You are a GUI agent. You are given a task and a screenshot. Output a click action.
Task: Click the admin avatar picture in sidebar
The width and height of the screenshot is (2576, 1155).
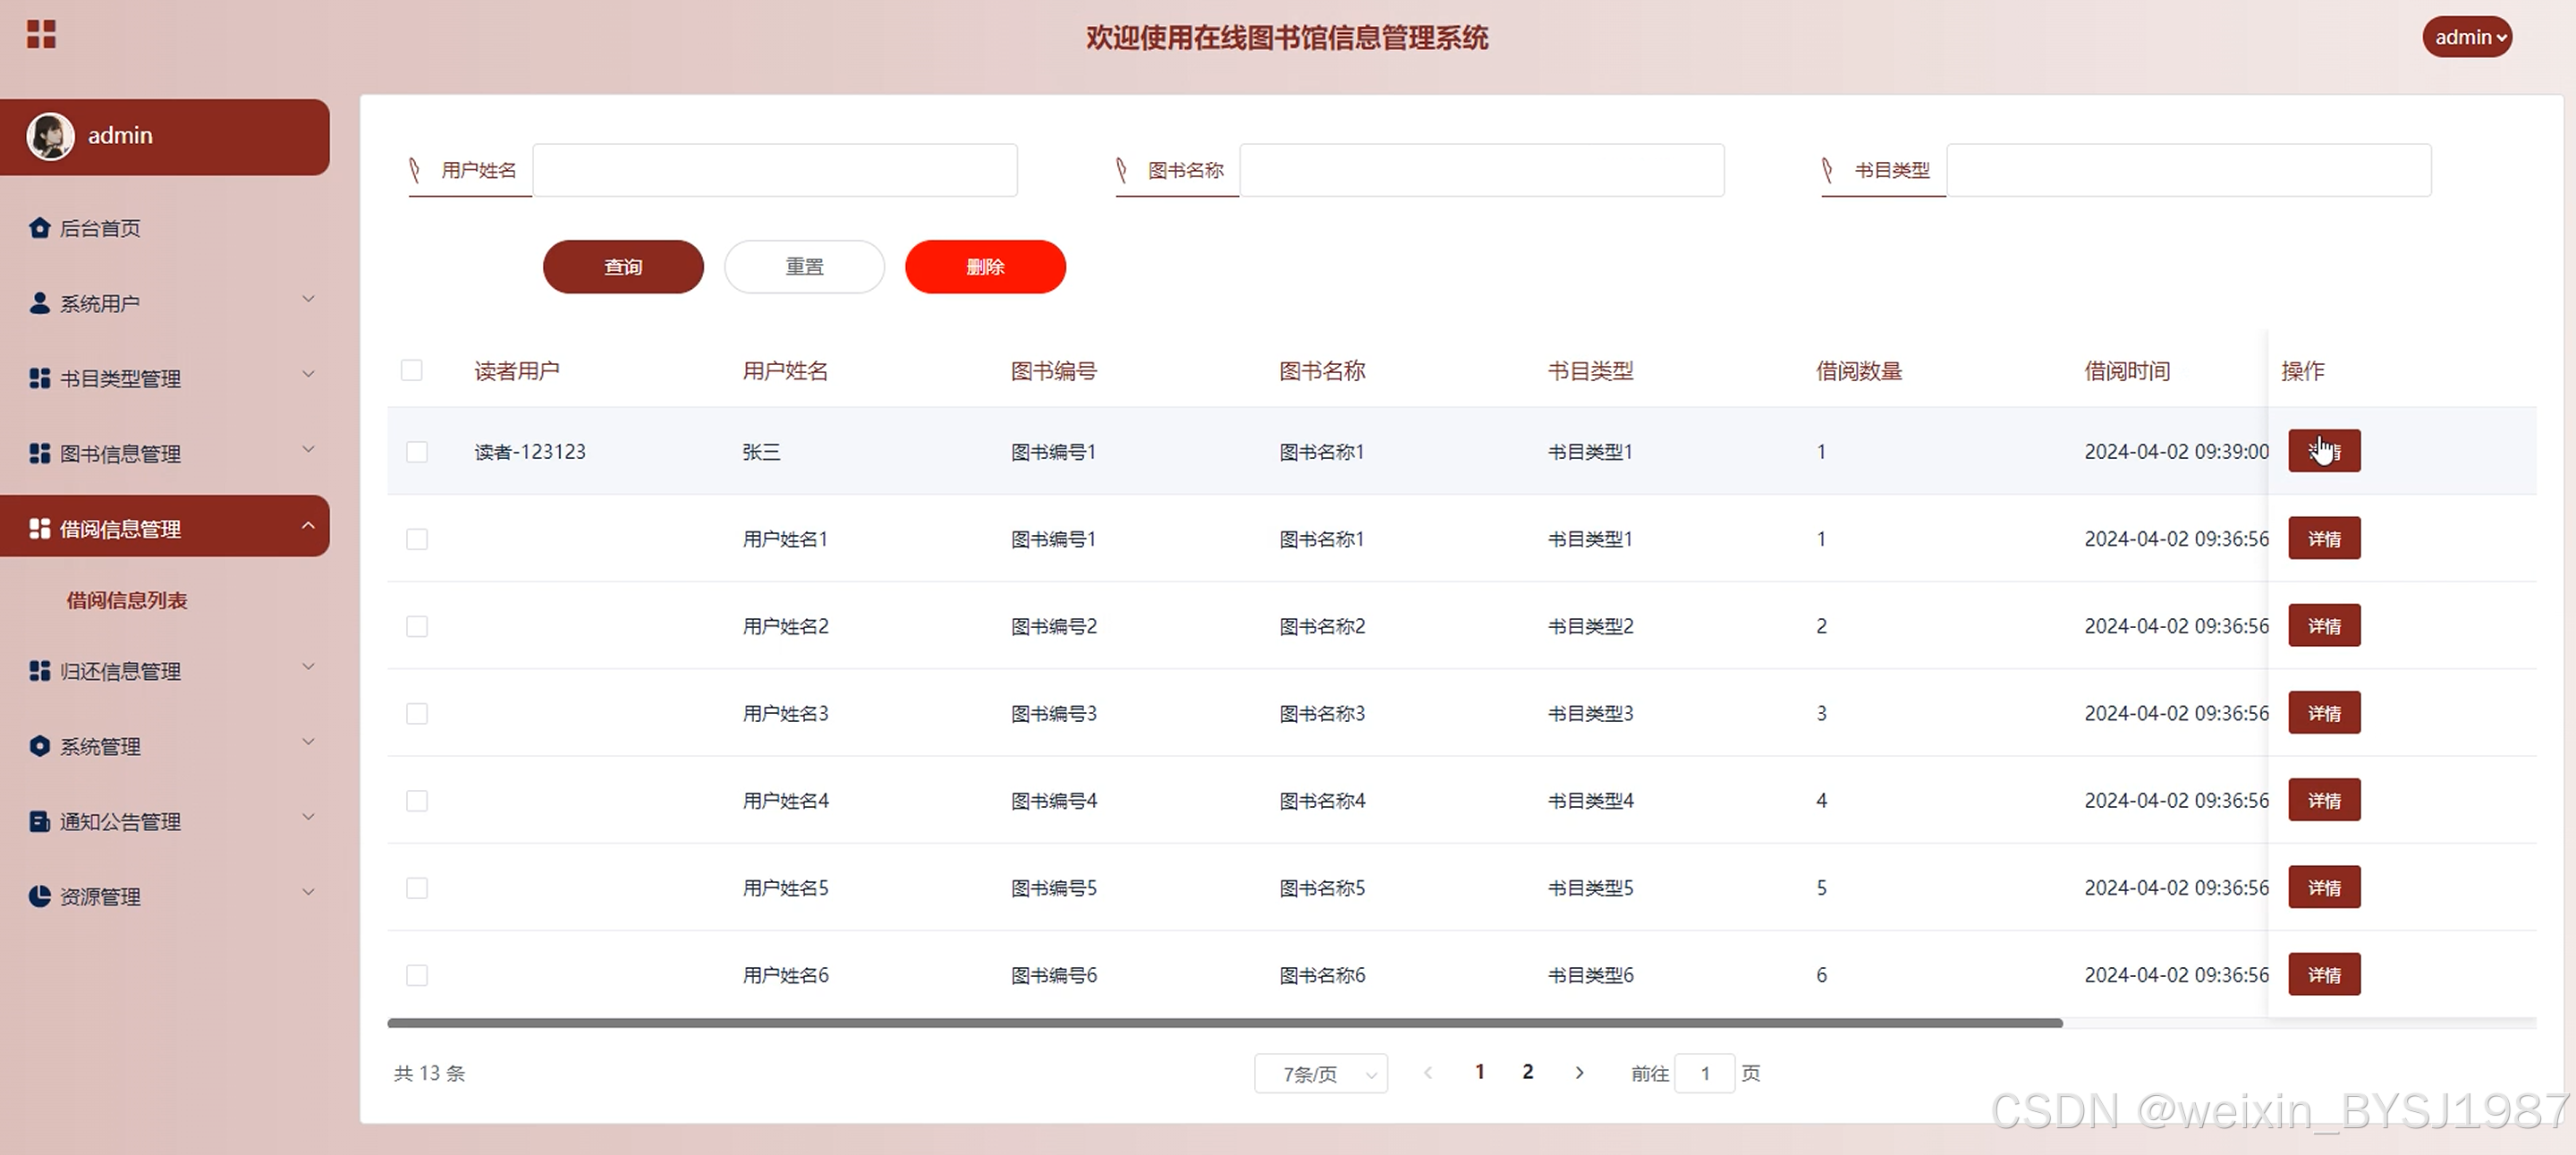tap(50, 136)
